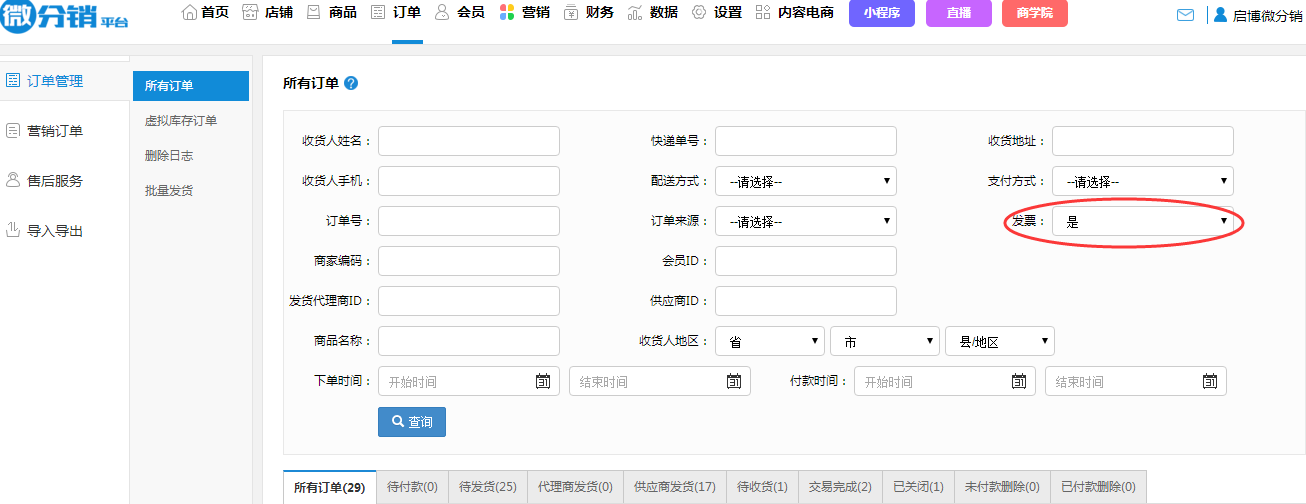The height and width of the screenshot is (504, 1306).
Task: Open 批量发货 in the sidebar
Action: click(x=168, y=190)
